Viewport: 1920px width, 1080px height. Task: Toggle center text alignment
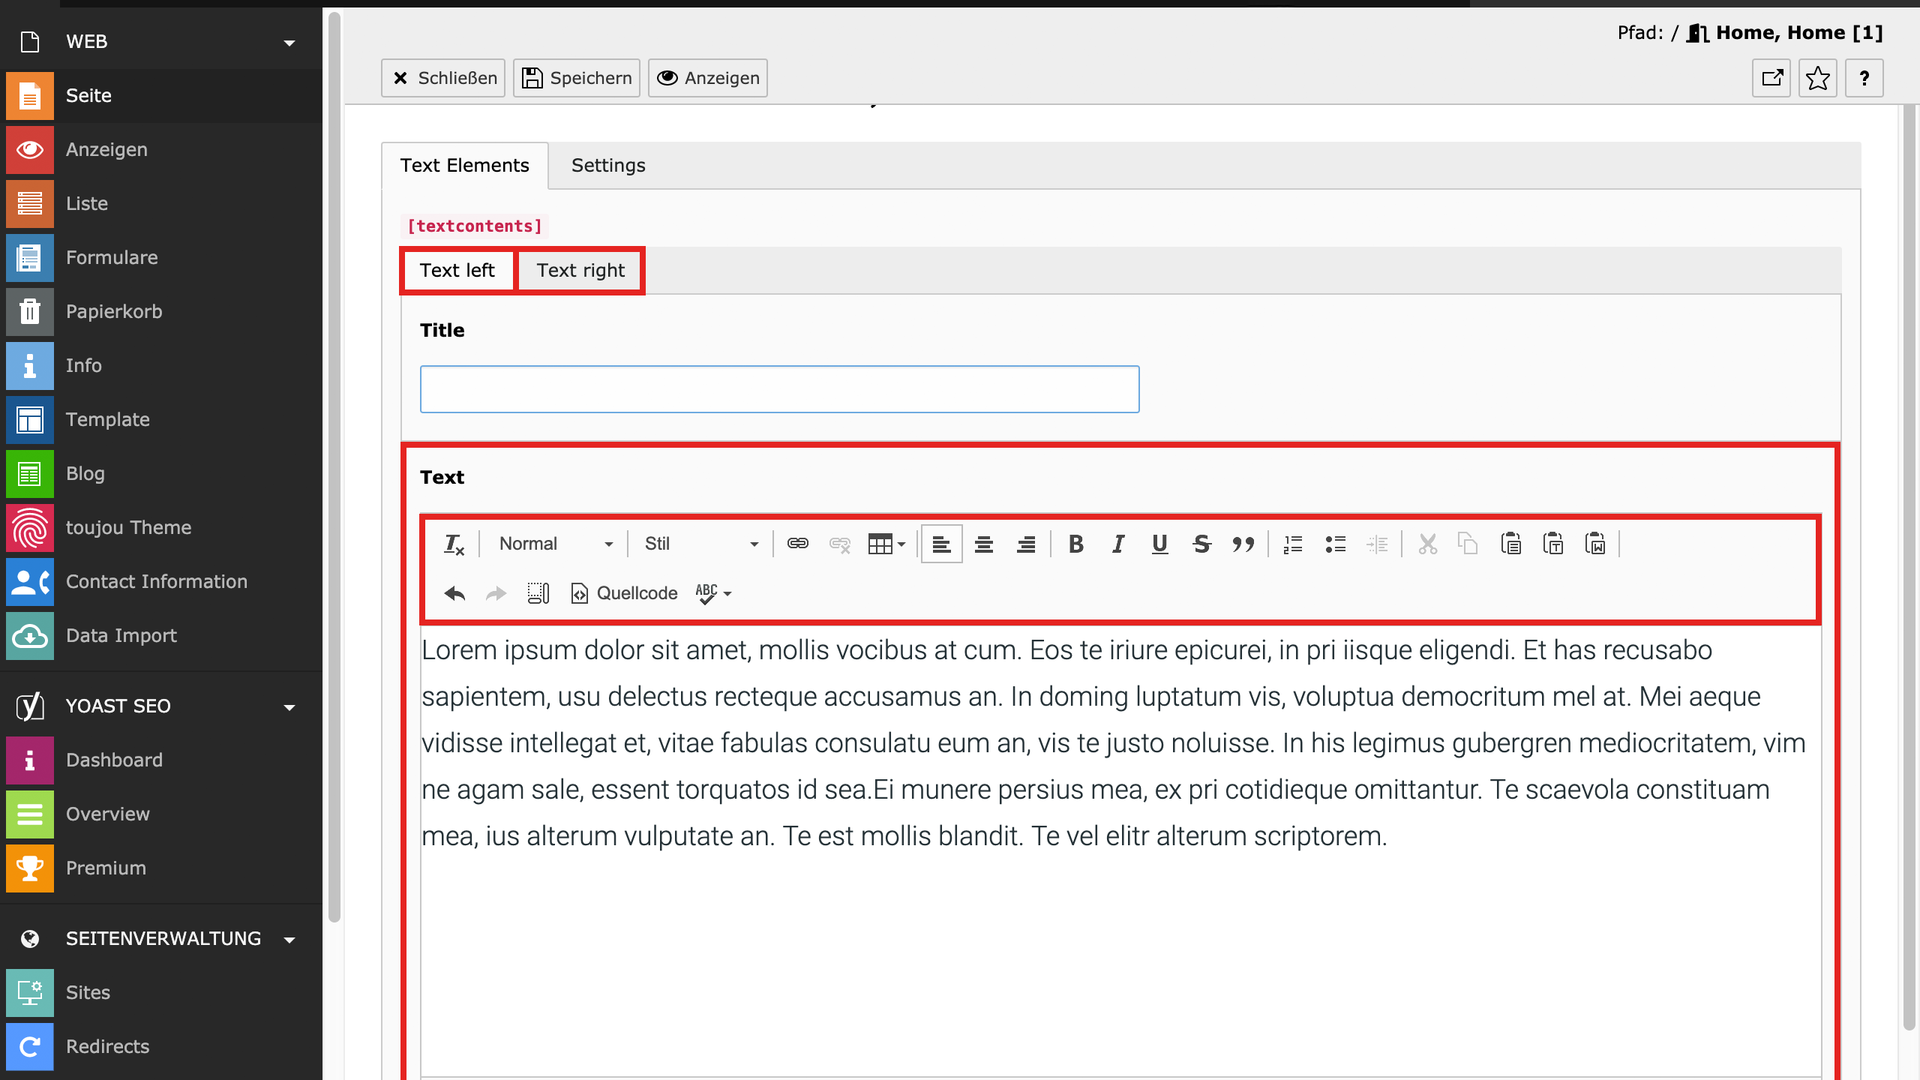[984, 544]
